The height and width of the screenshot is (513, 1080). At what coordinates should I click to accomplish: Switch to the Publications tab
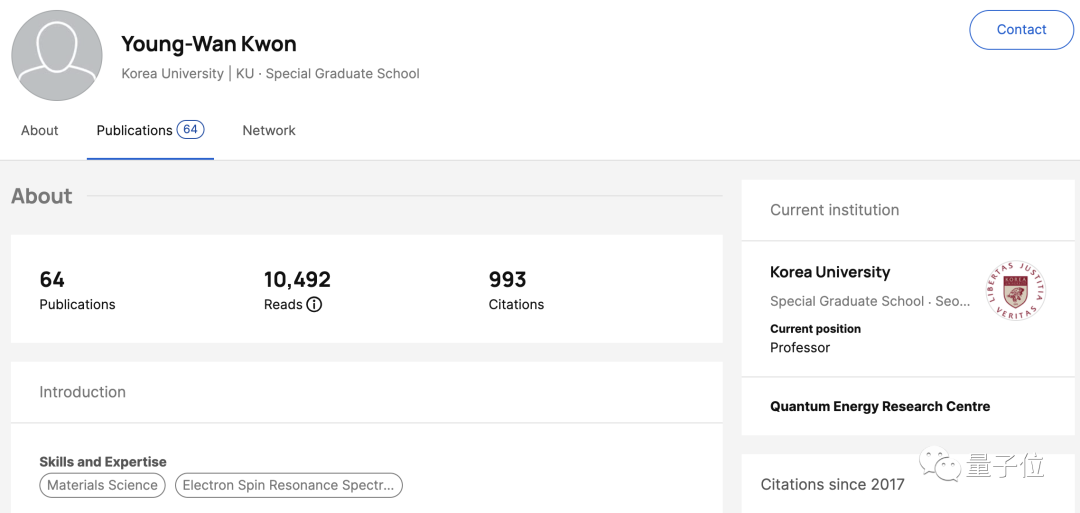(134, 130)
